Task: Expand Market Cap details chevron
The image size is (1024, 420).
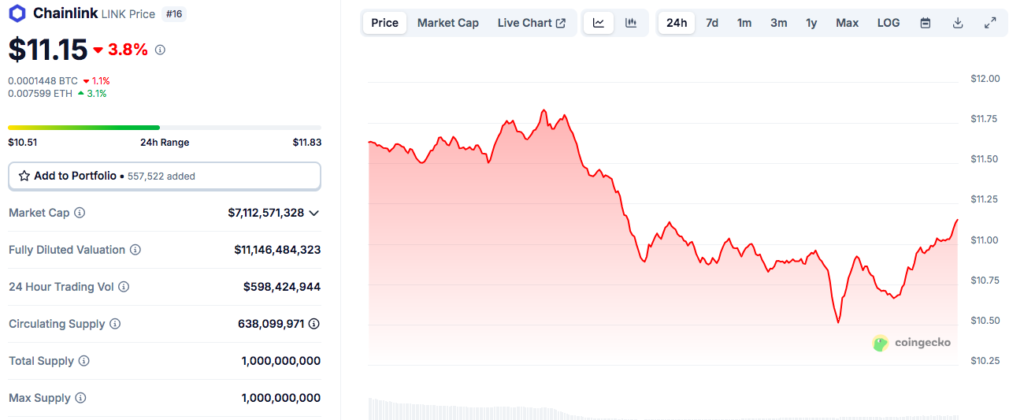Action: 314,213
